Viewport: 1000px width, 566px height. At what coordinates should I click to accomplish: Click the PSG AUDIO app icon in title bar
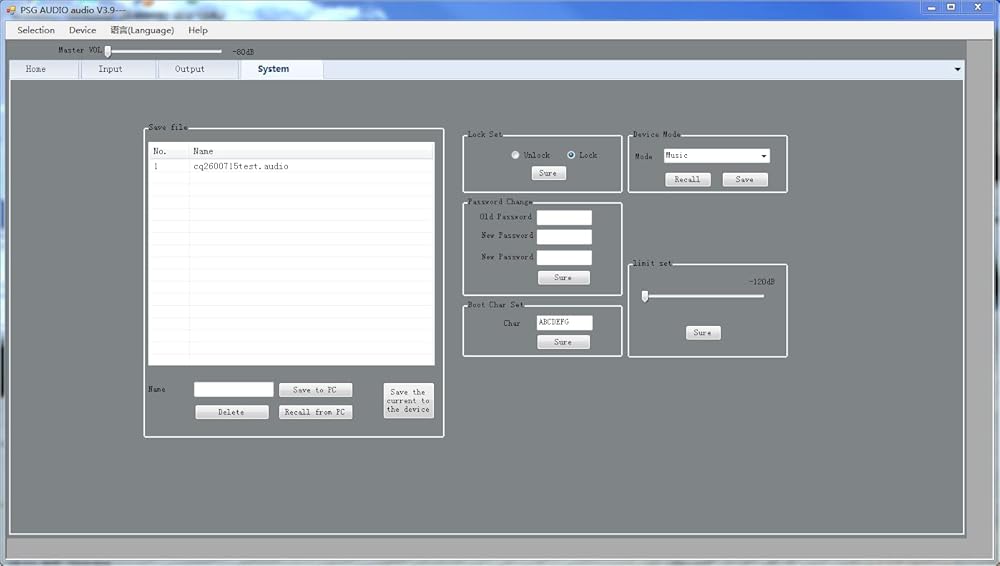(x=10, y=10)
